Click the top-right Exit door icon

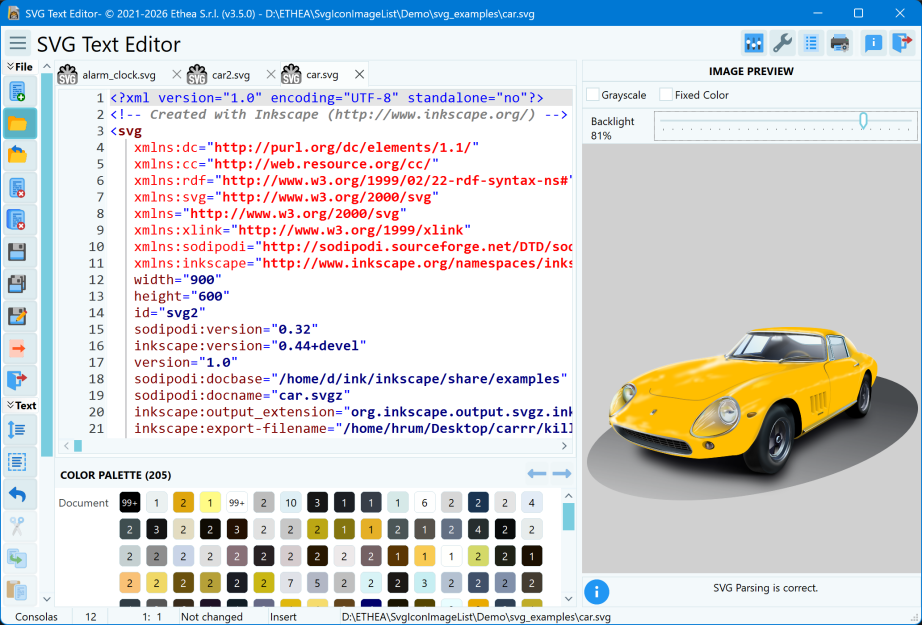tap(902, 43)
